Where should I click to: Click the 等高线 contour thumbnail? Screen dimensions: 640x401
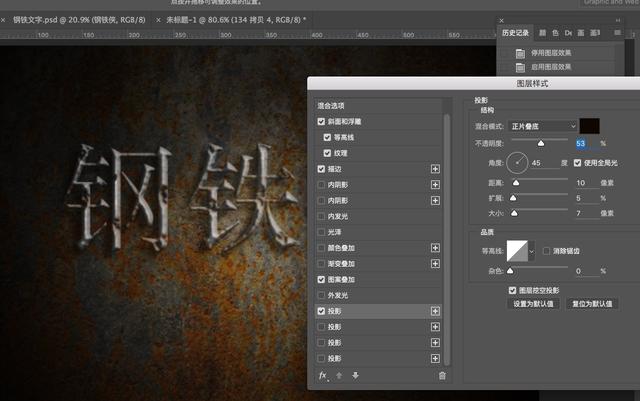point(517,251)
